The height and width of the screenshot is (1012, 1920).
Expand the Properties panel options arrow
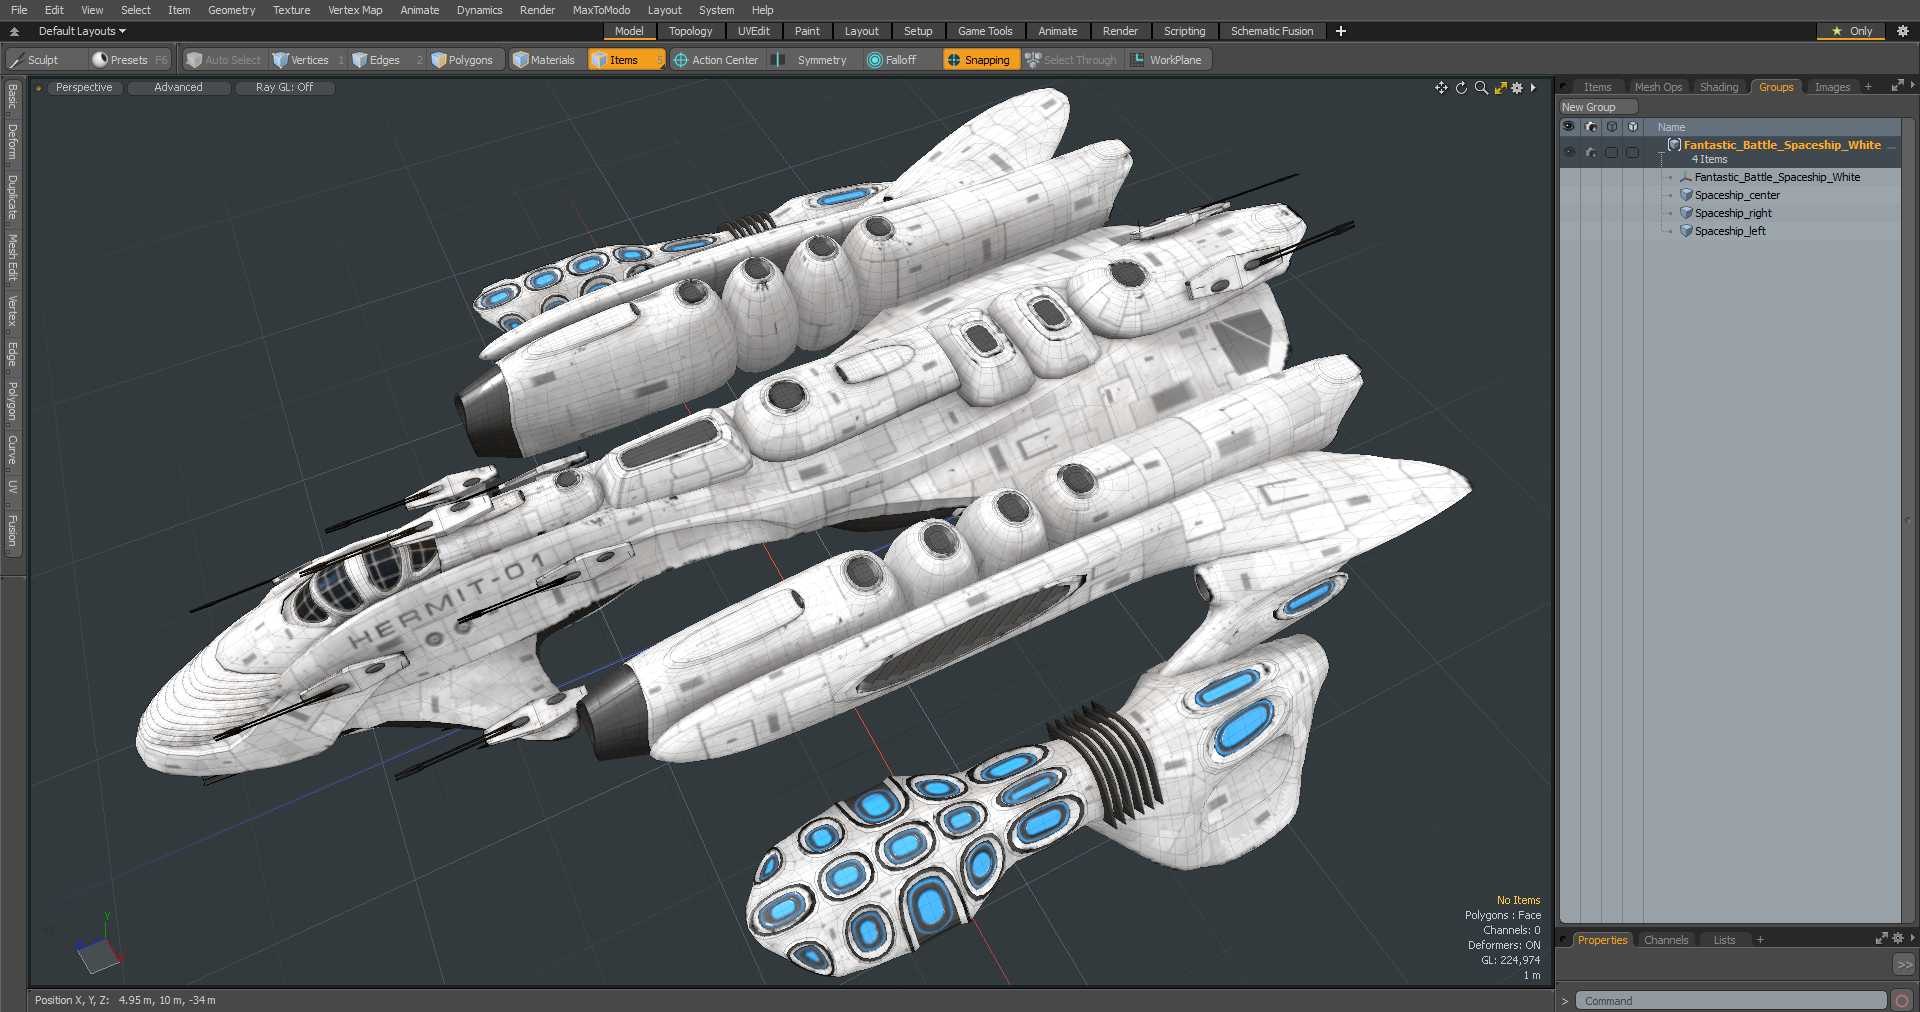click(1912, 938)
